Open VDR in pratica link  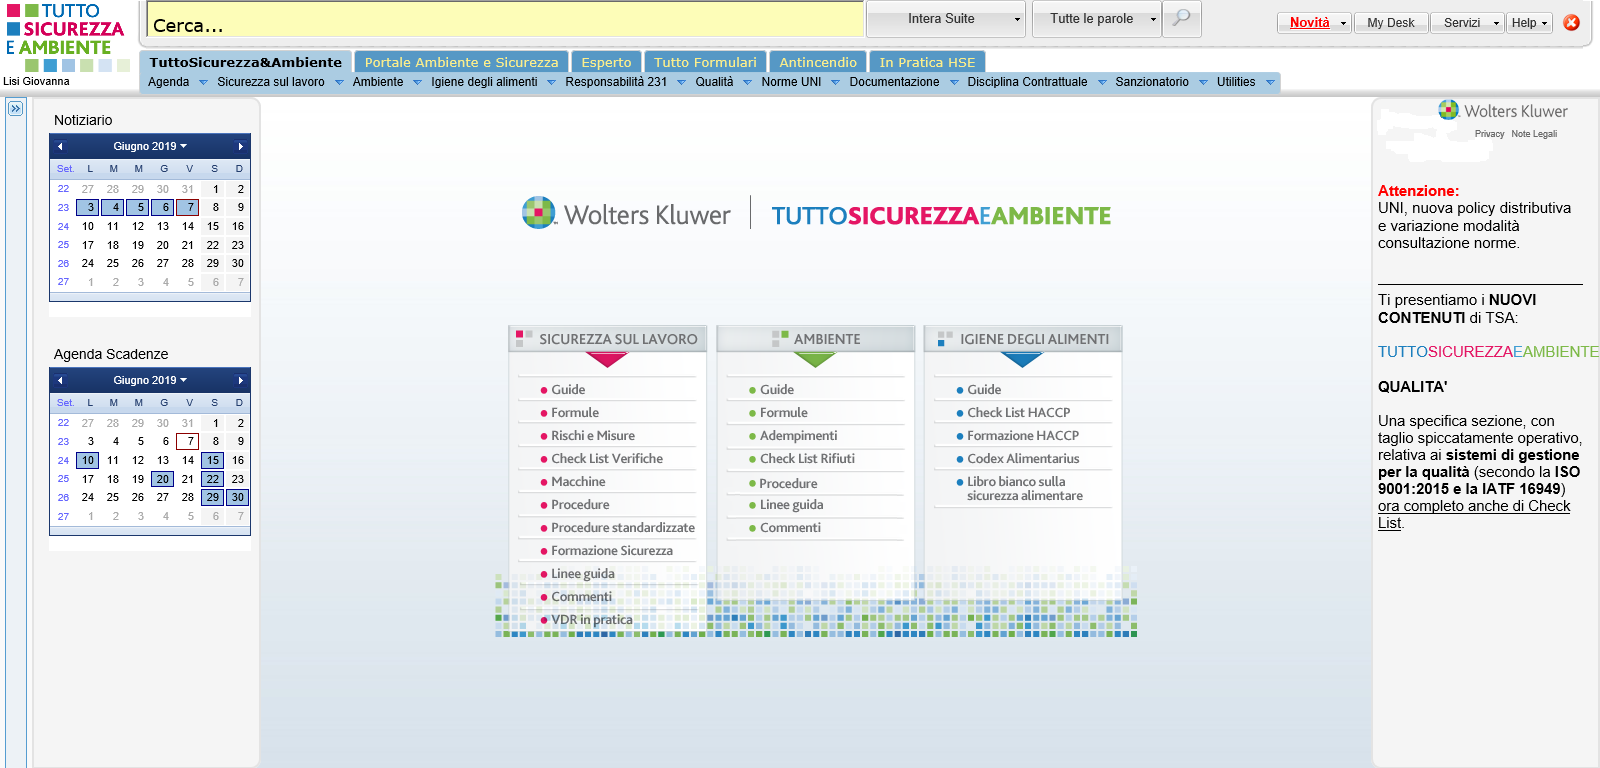(x=592, y=620)
